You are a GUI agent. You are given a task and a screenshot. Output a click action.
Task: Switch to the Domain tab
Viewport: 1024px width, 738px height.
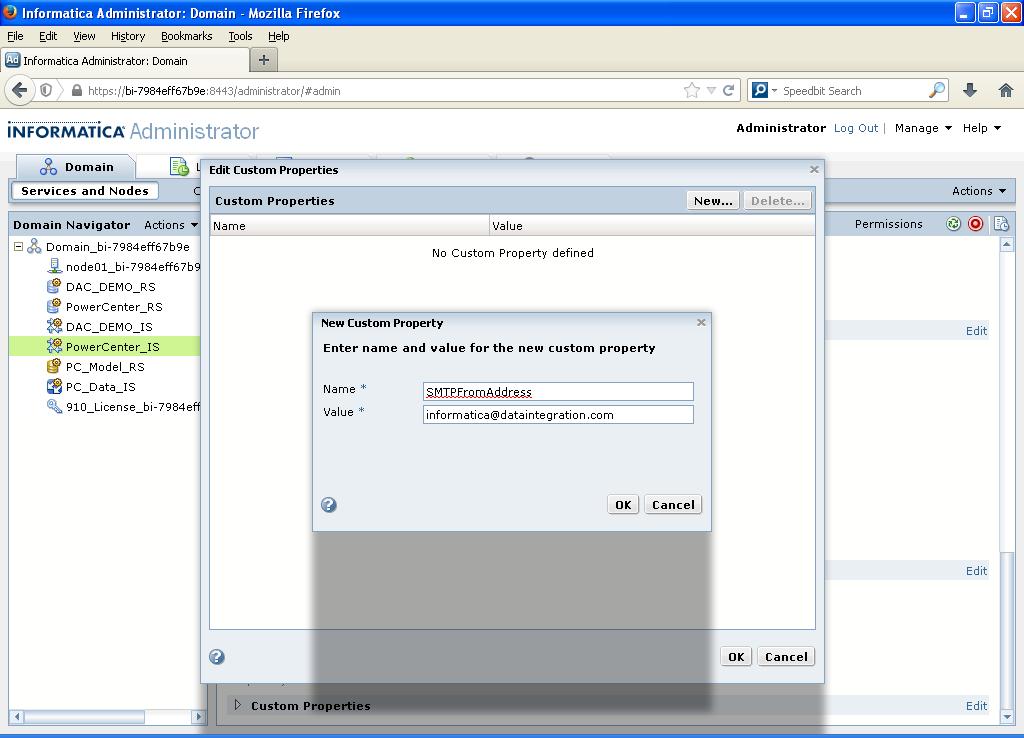point(76,167)
